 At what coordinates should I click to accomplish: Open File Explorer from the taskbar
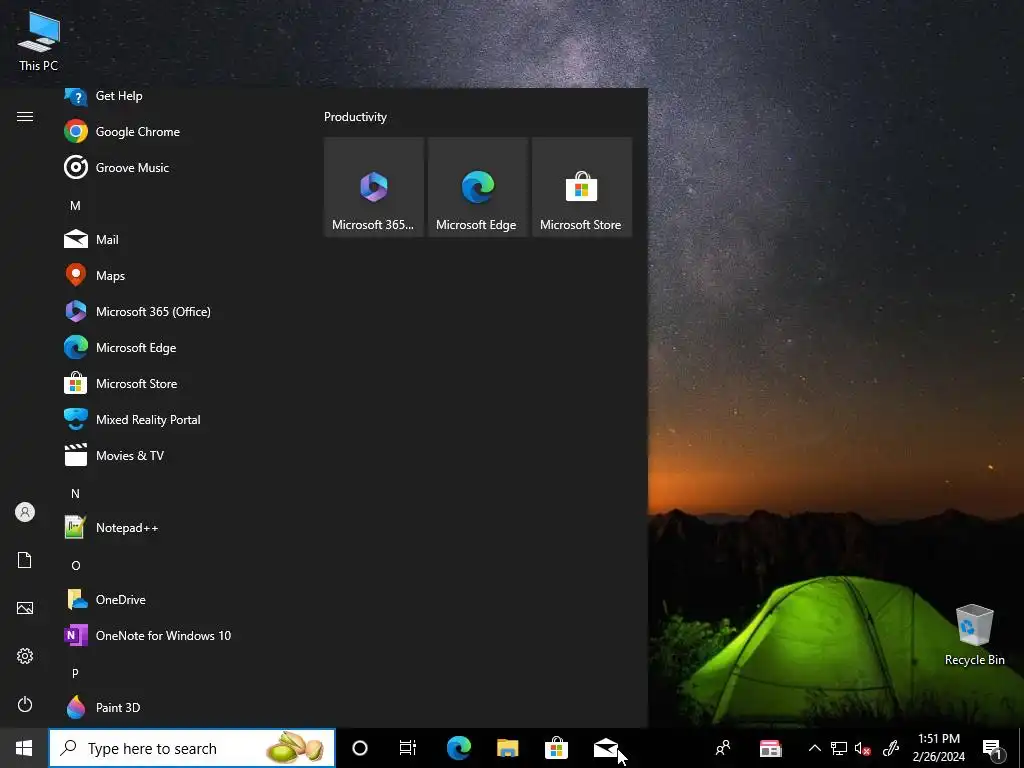click(507, 748)
